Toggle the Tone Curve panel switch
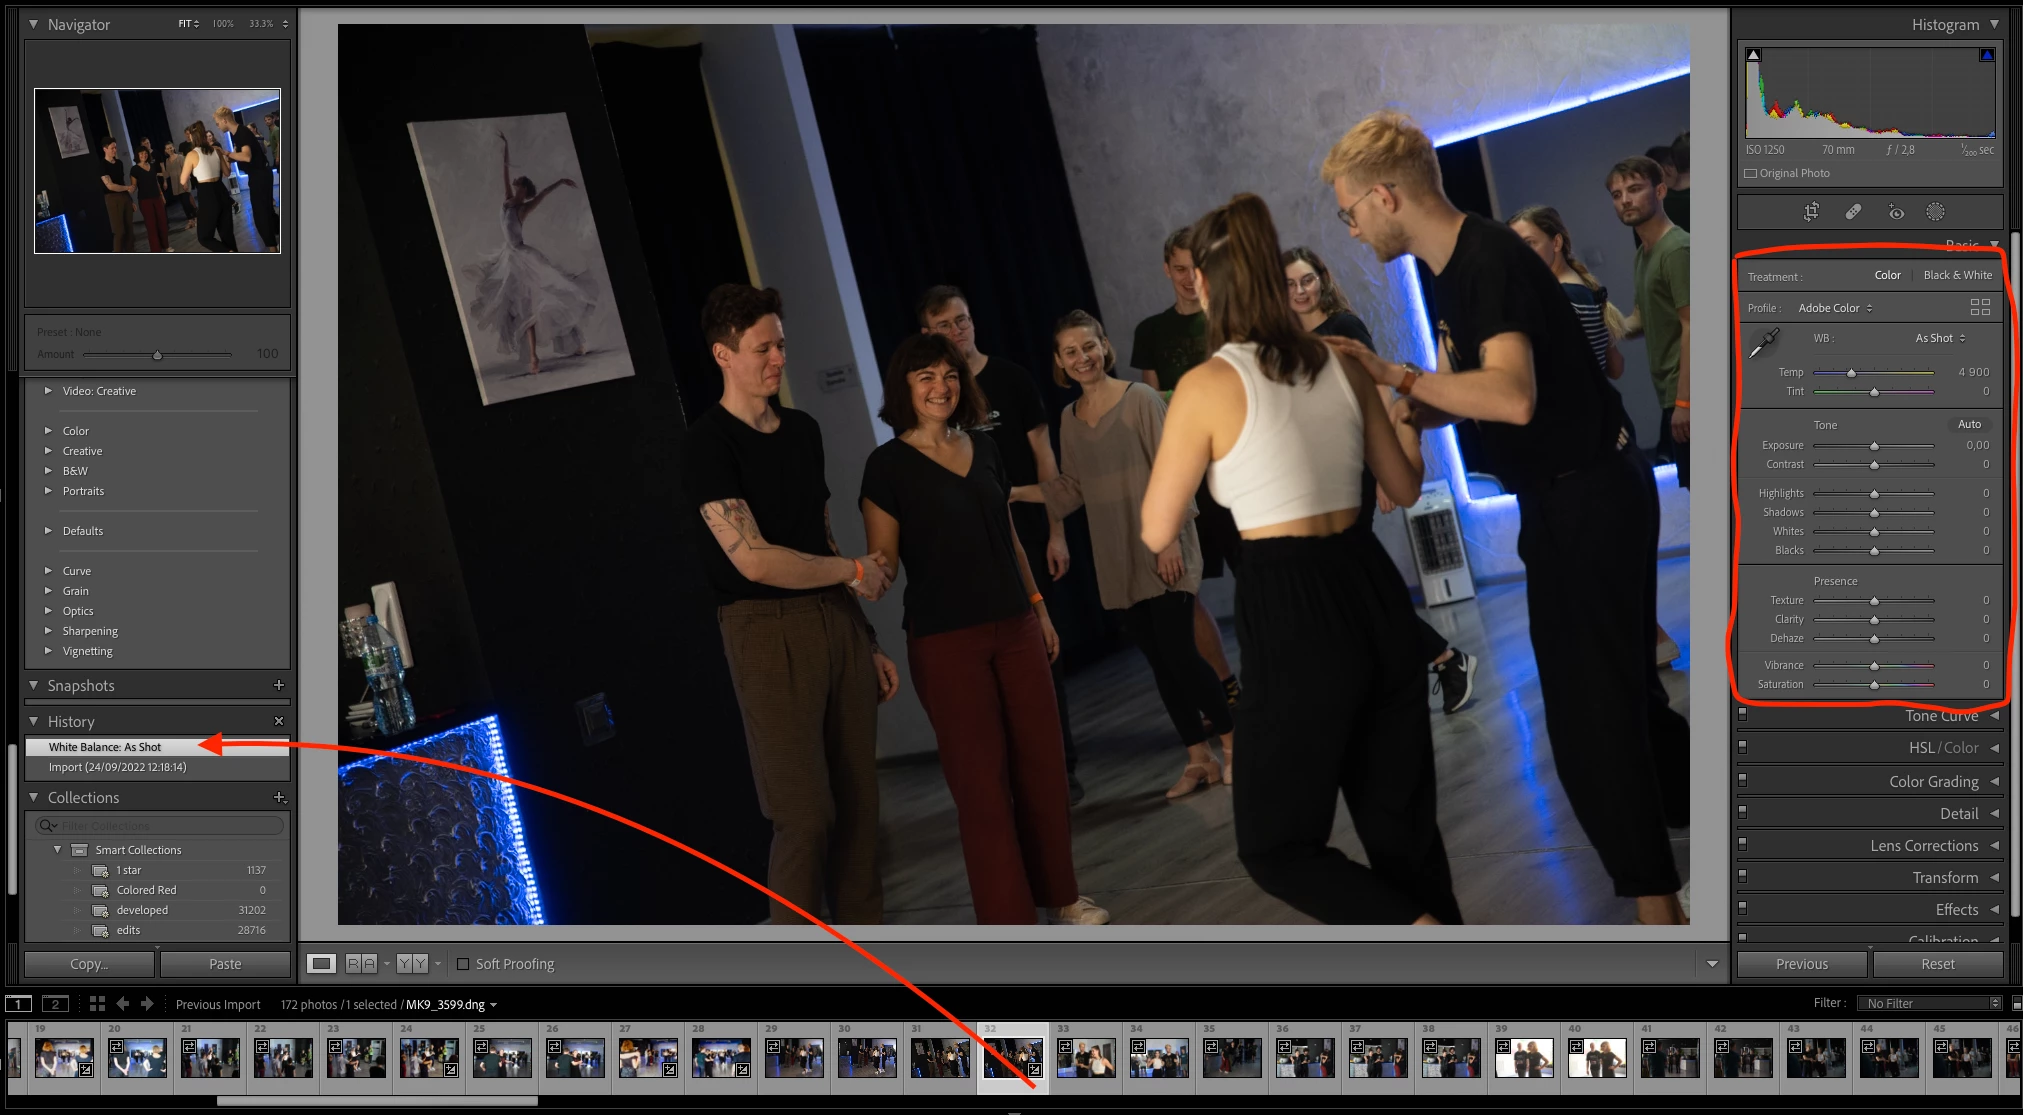The width and height of the screenshot is (2023, 1115). tap(1743, 715)
